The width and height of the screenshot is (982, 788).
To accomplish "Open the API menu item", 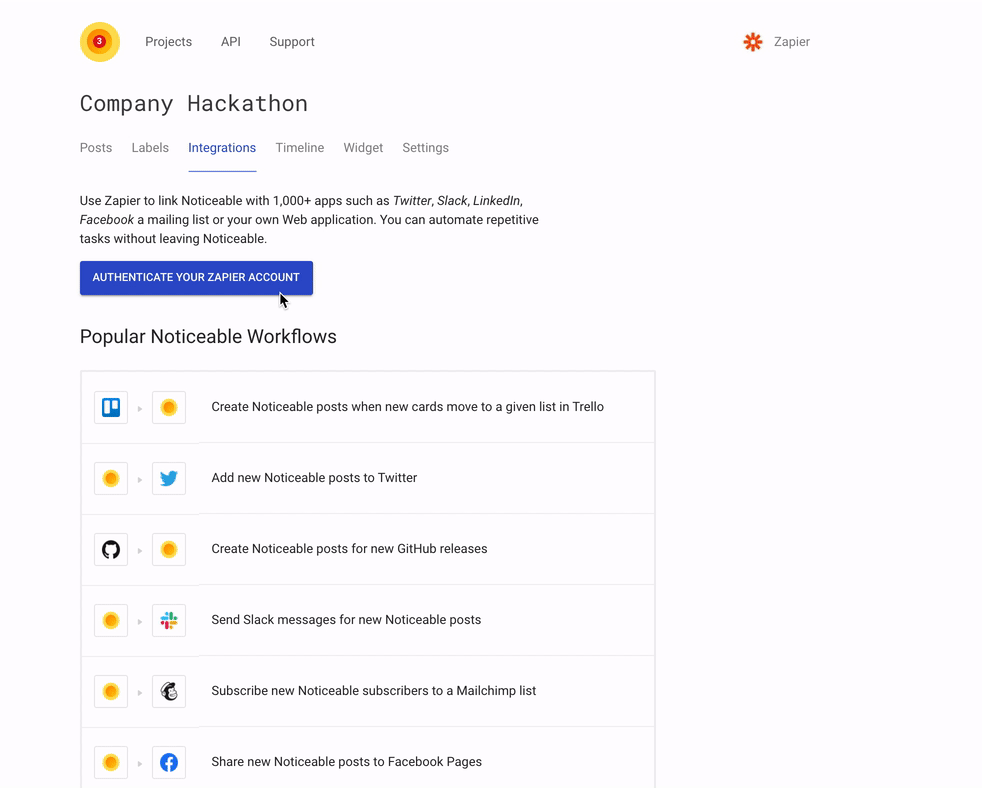I will (x=230, y=42).
